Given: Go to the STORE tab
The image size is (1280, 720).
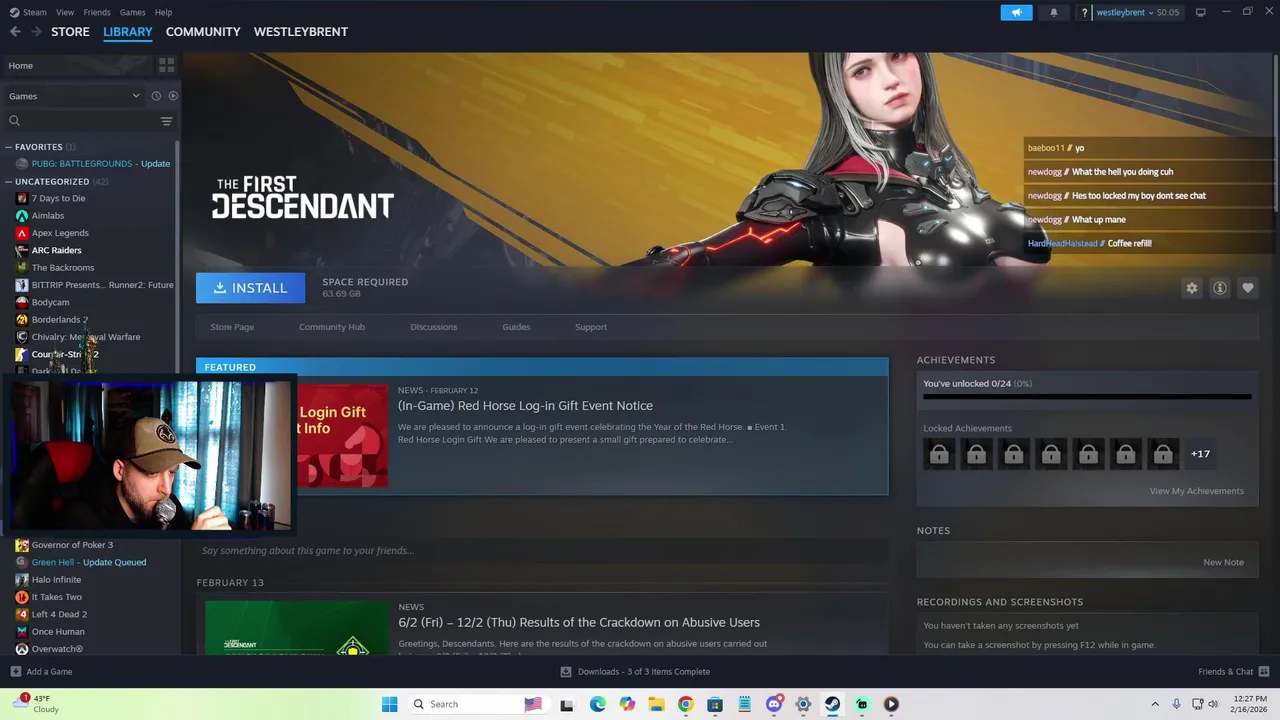Looking at the screenshot, I should click(70, 32).
